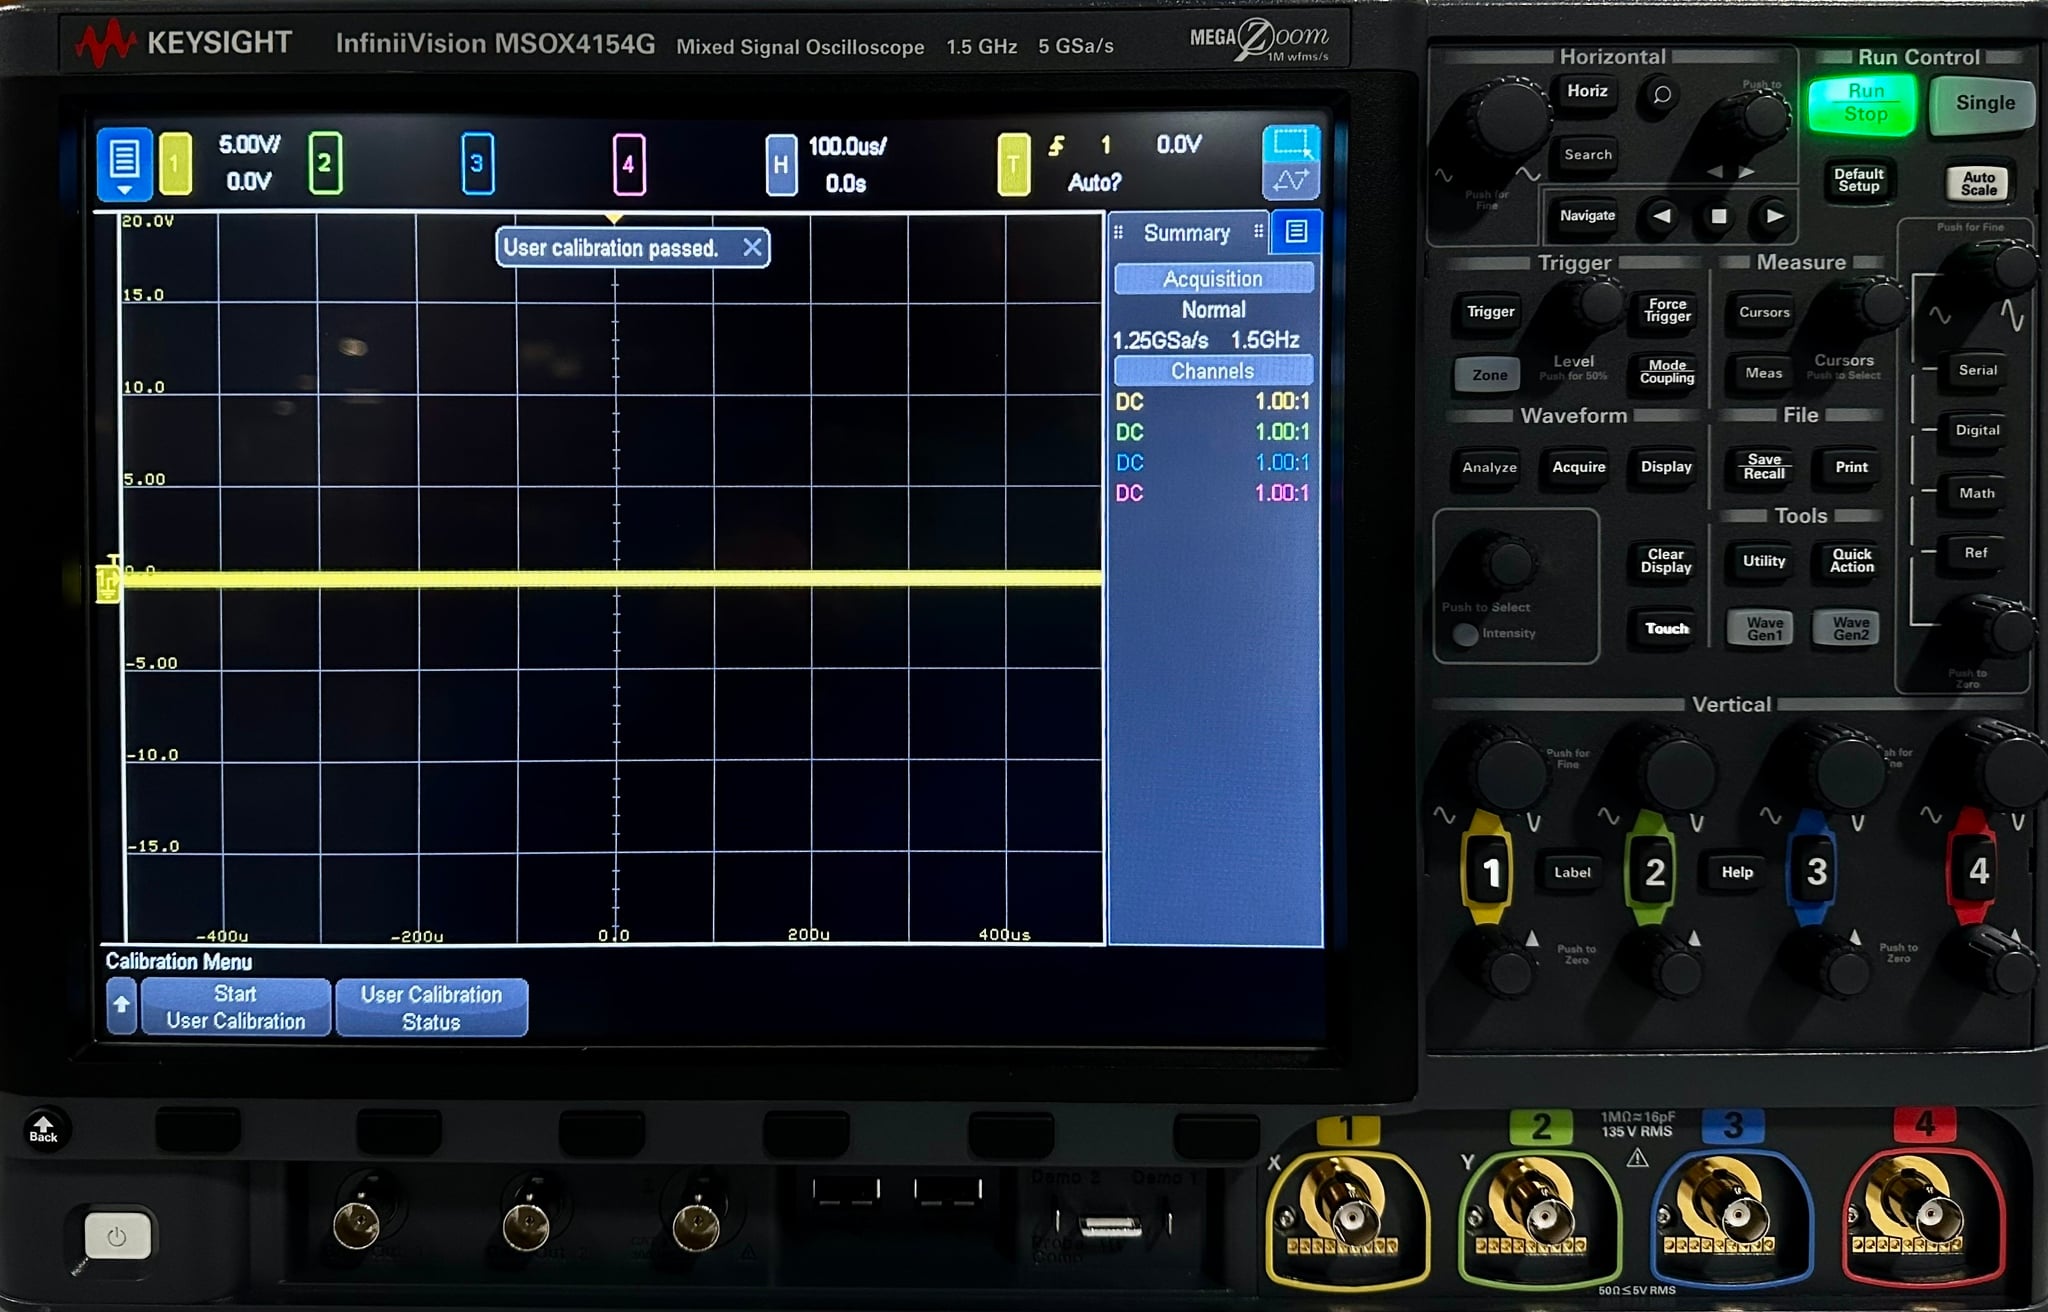The image size is (2048, 1312).
Task: Hit the Default Setup button
Action: [x=1858, y=180]
